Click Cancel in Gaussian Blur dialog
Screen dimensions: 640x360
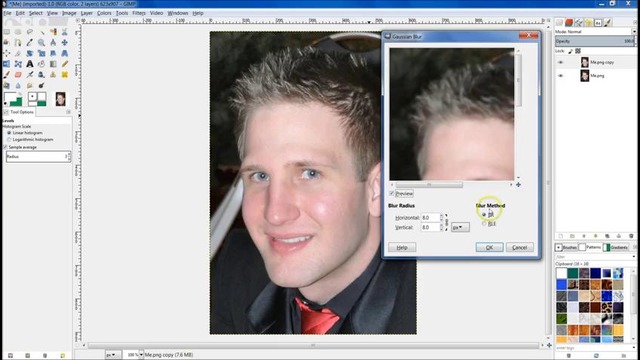(x=520, y=247)
